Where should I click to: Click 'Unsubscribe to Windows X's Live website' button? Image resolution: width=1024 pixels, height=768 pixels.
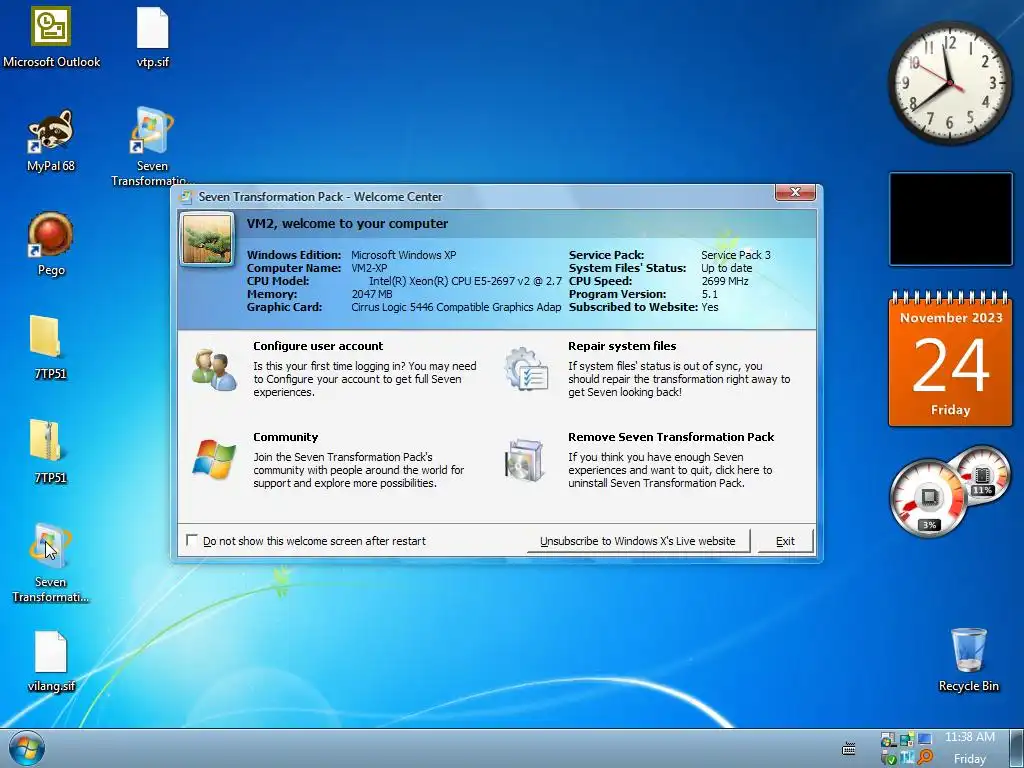click(638, 541)
